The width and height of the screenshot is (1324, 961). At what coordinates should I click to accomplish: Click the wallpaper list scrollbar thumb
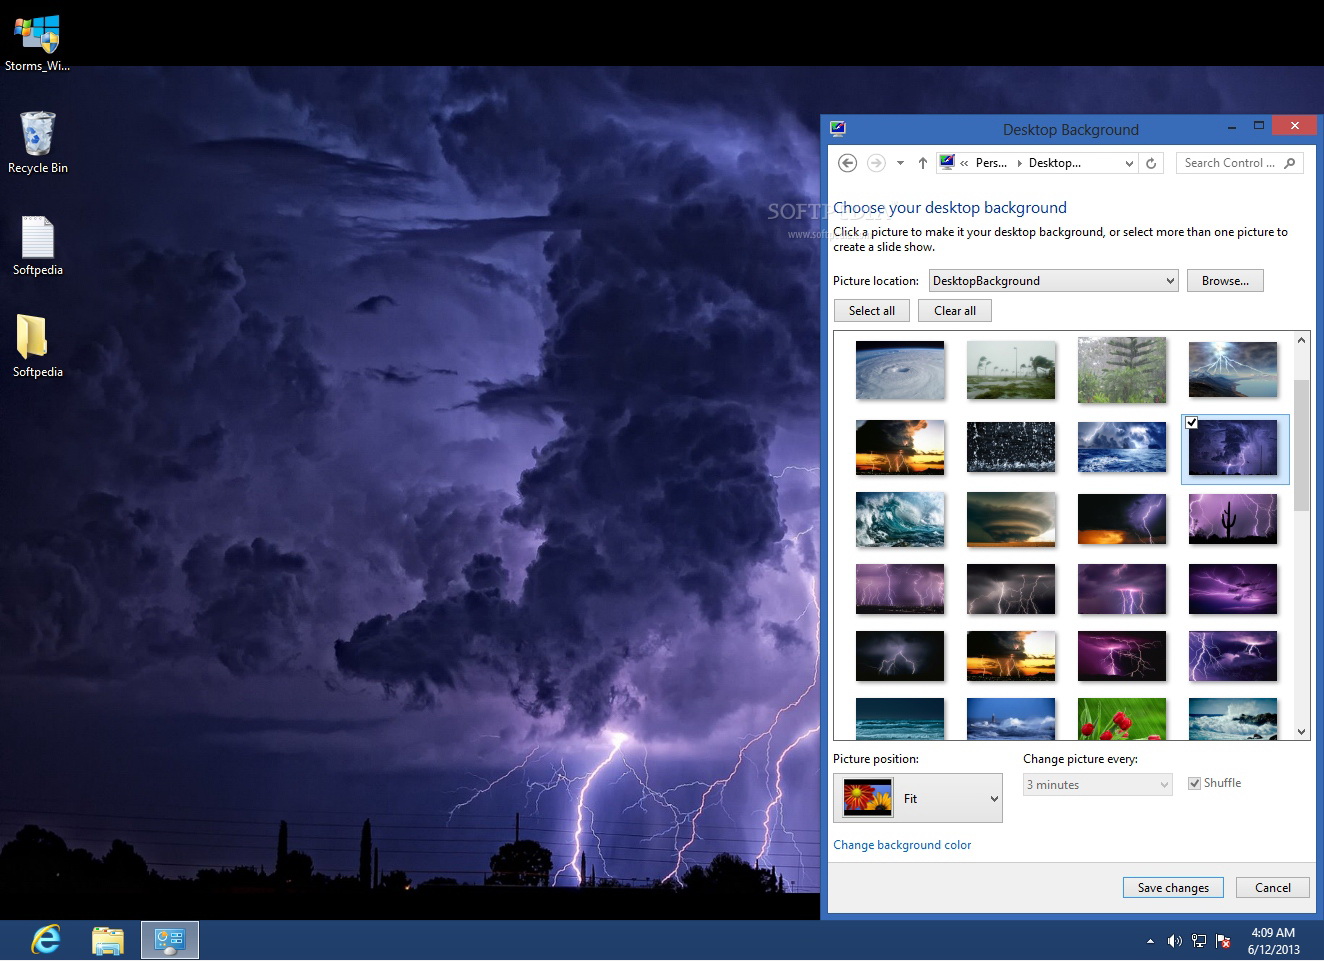[x=1301, y=446]
